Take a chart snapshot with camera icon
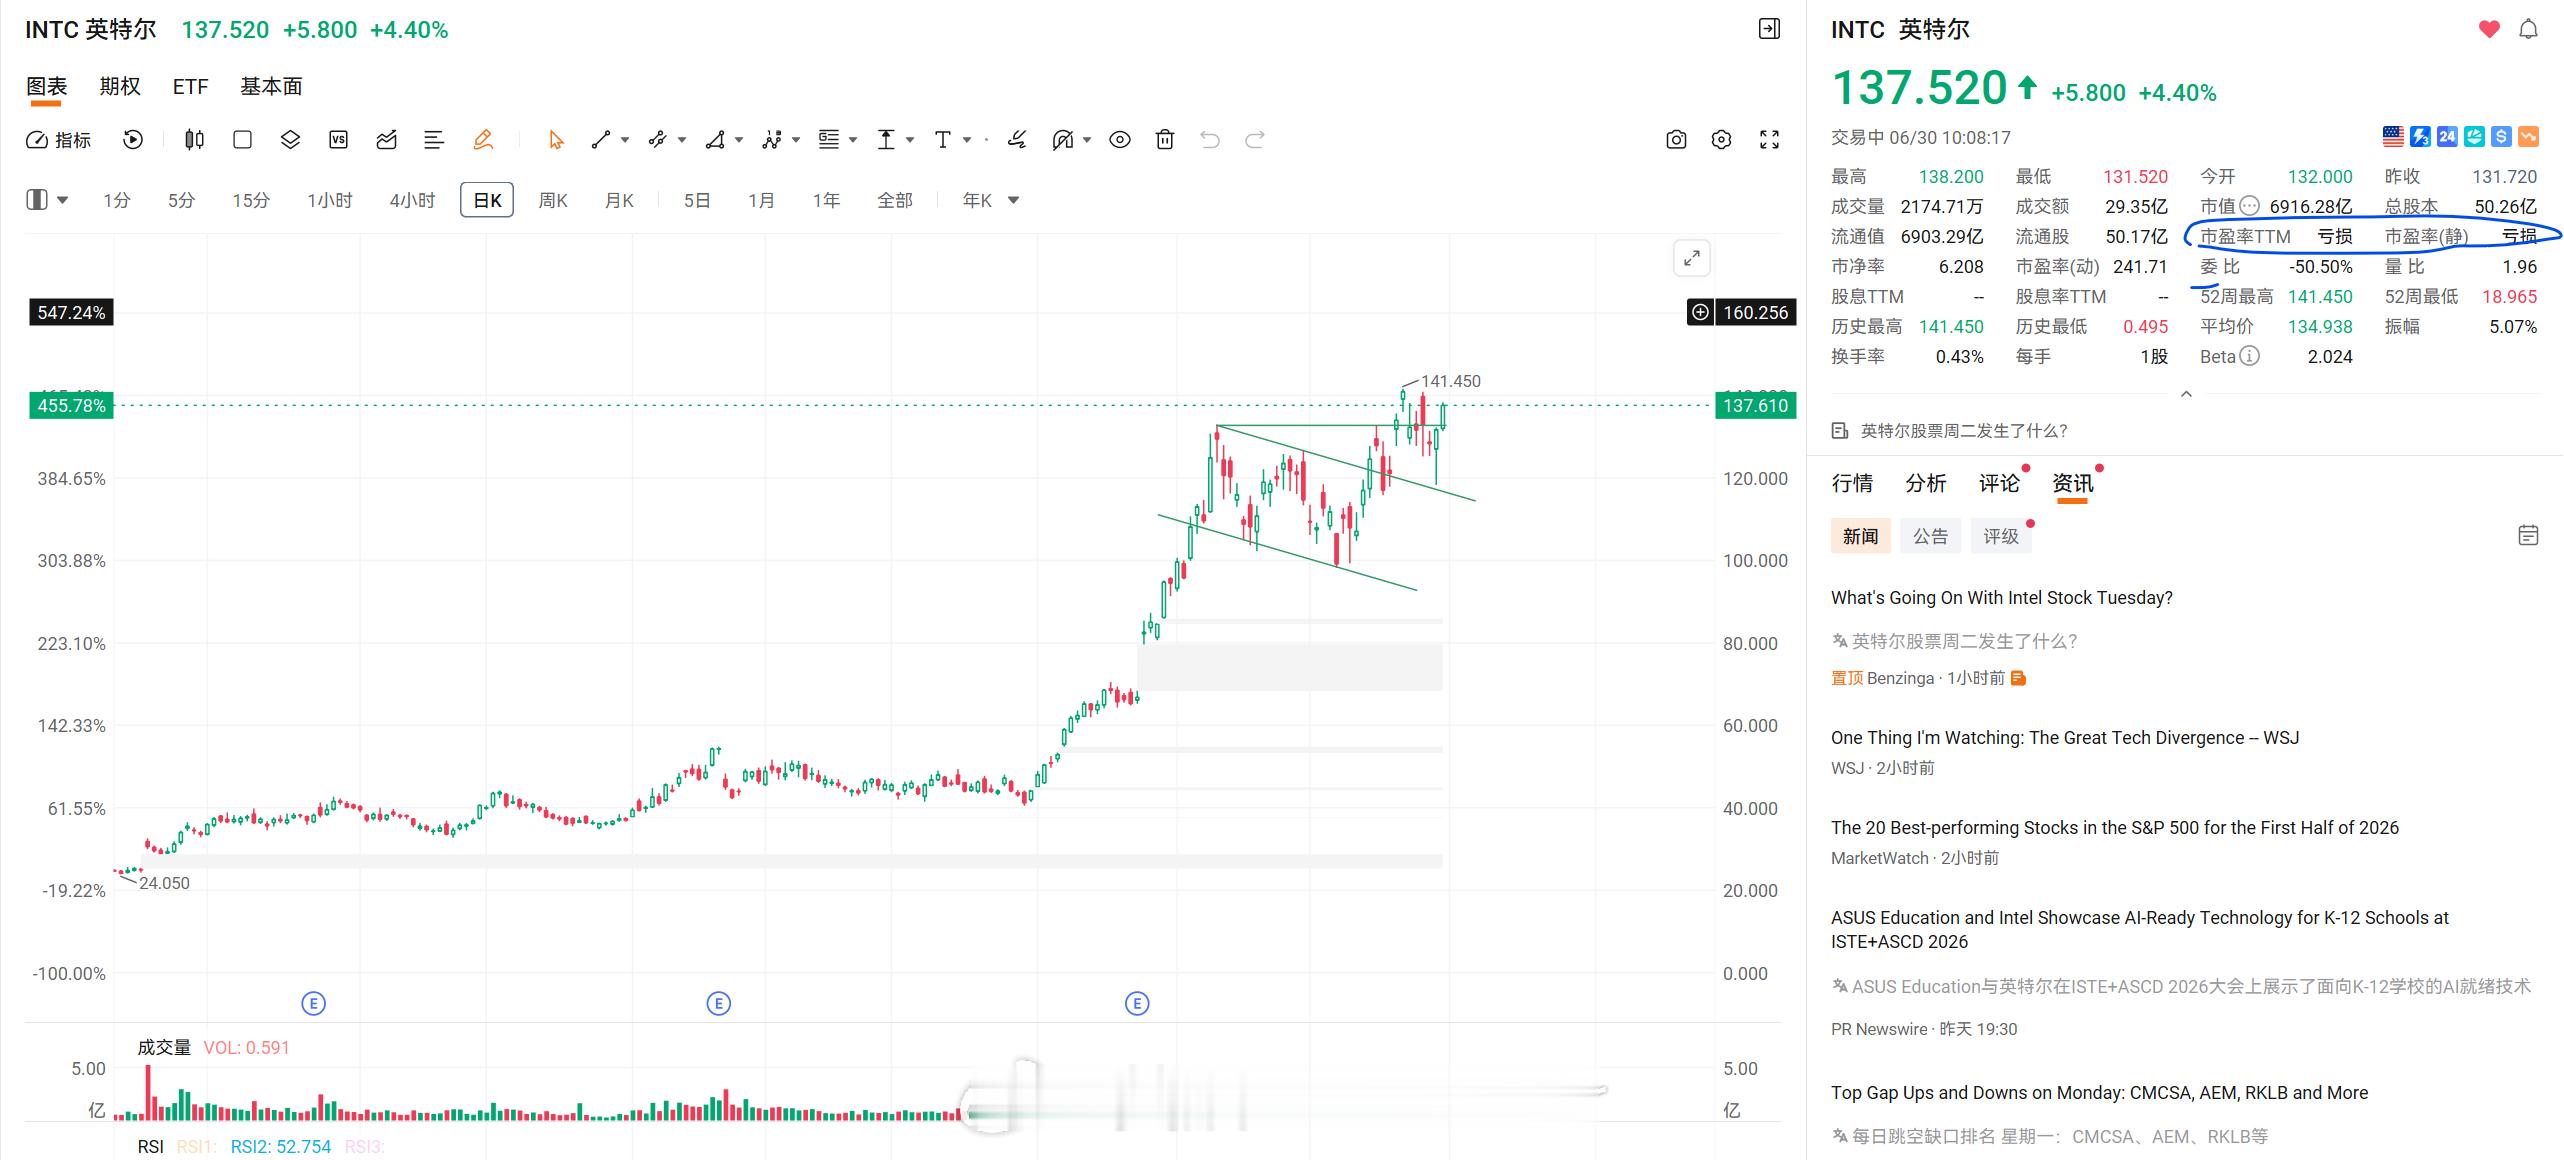The image size is (2564, 1160). tap(1676, 140)
